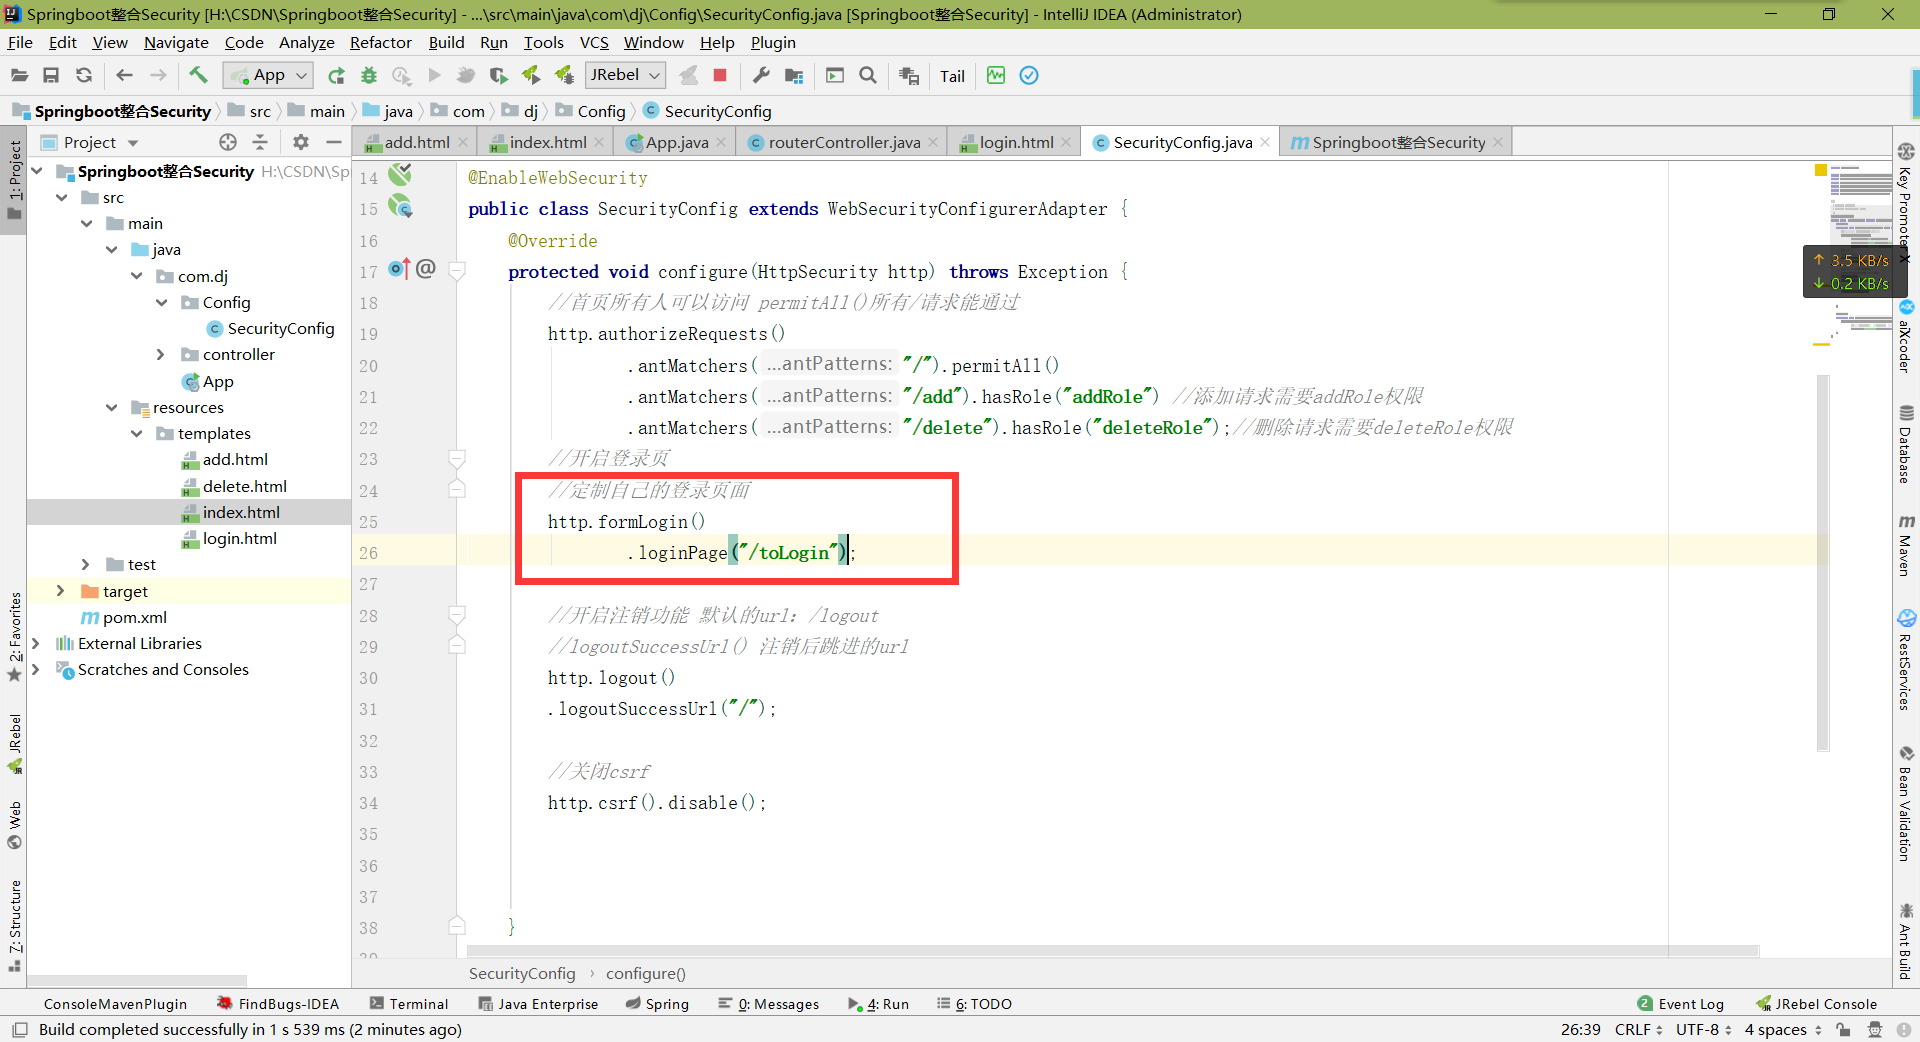Open the Event Log
The width and height of the screenshot is (1920, 1042).
[x=1681, y=1003]
